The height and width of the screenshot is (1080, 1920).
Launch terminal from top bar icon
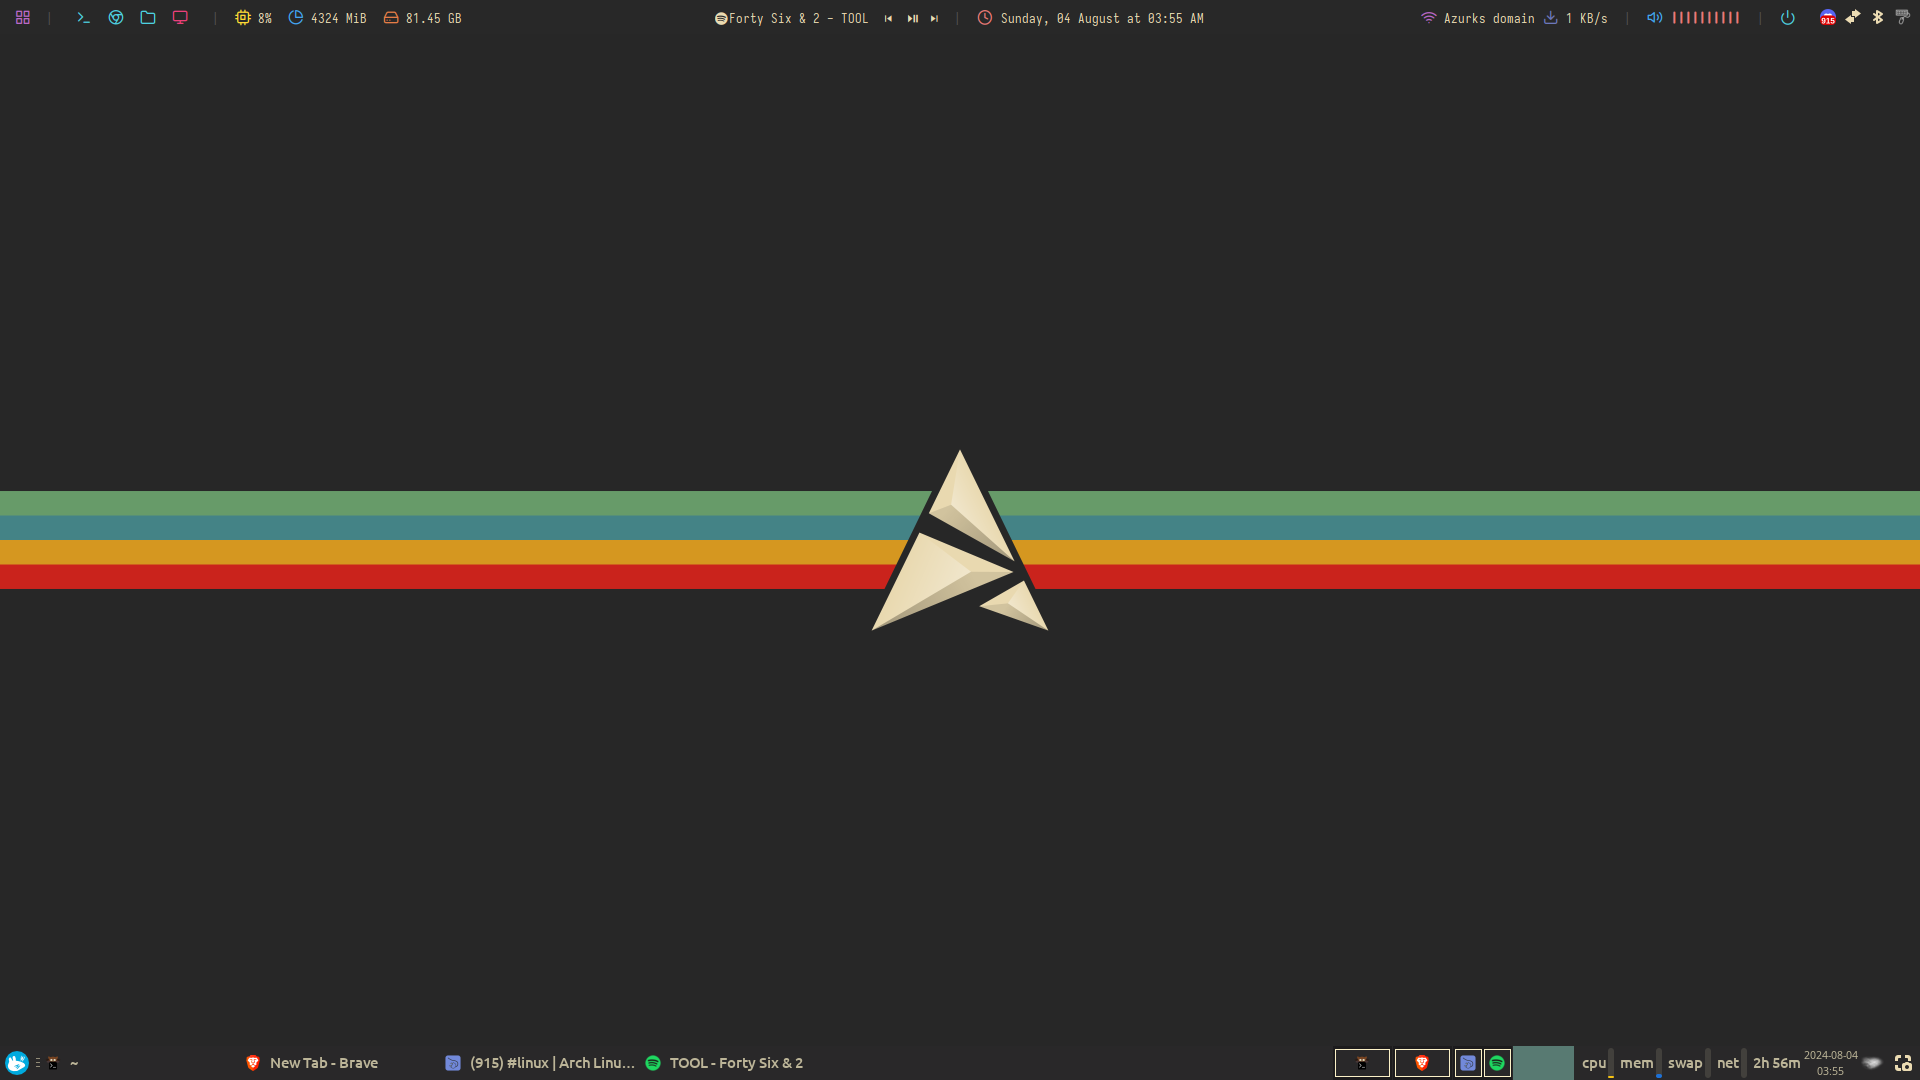coord(84,18)
